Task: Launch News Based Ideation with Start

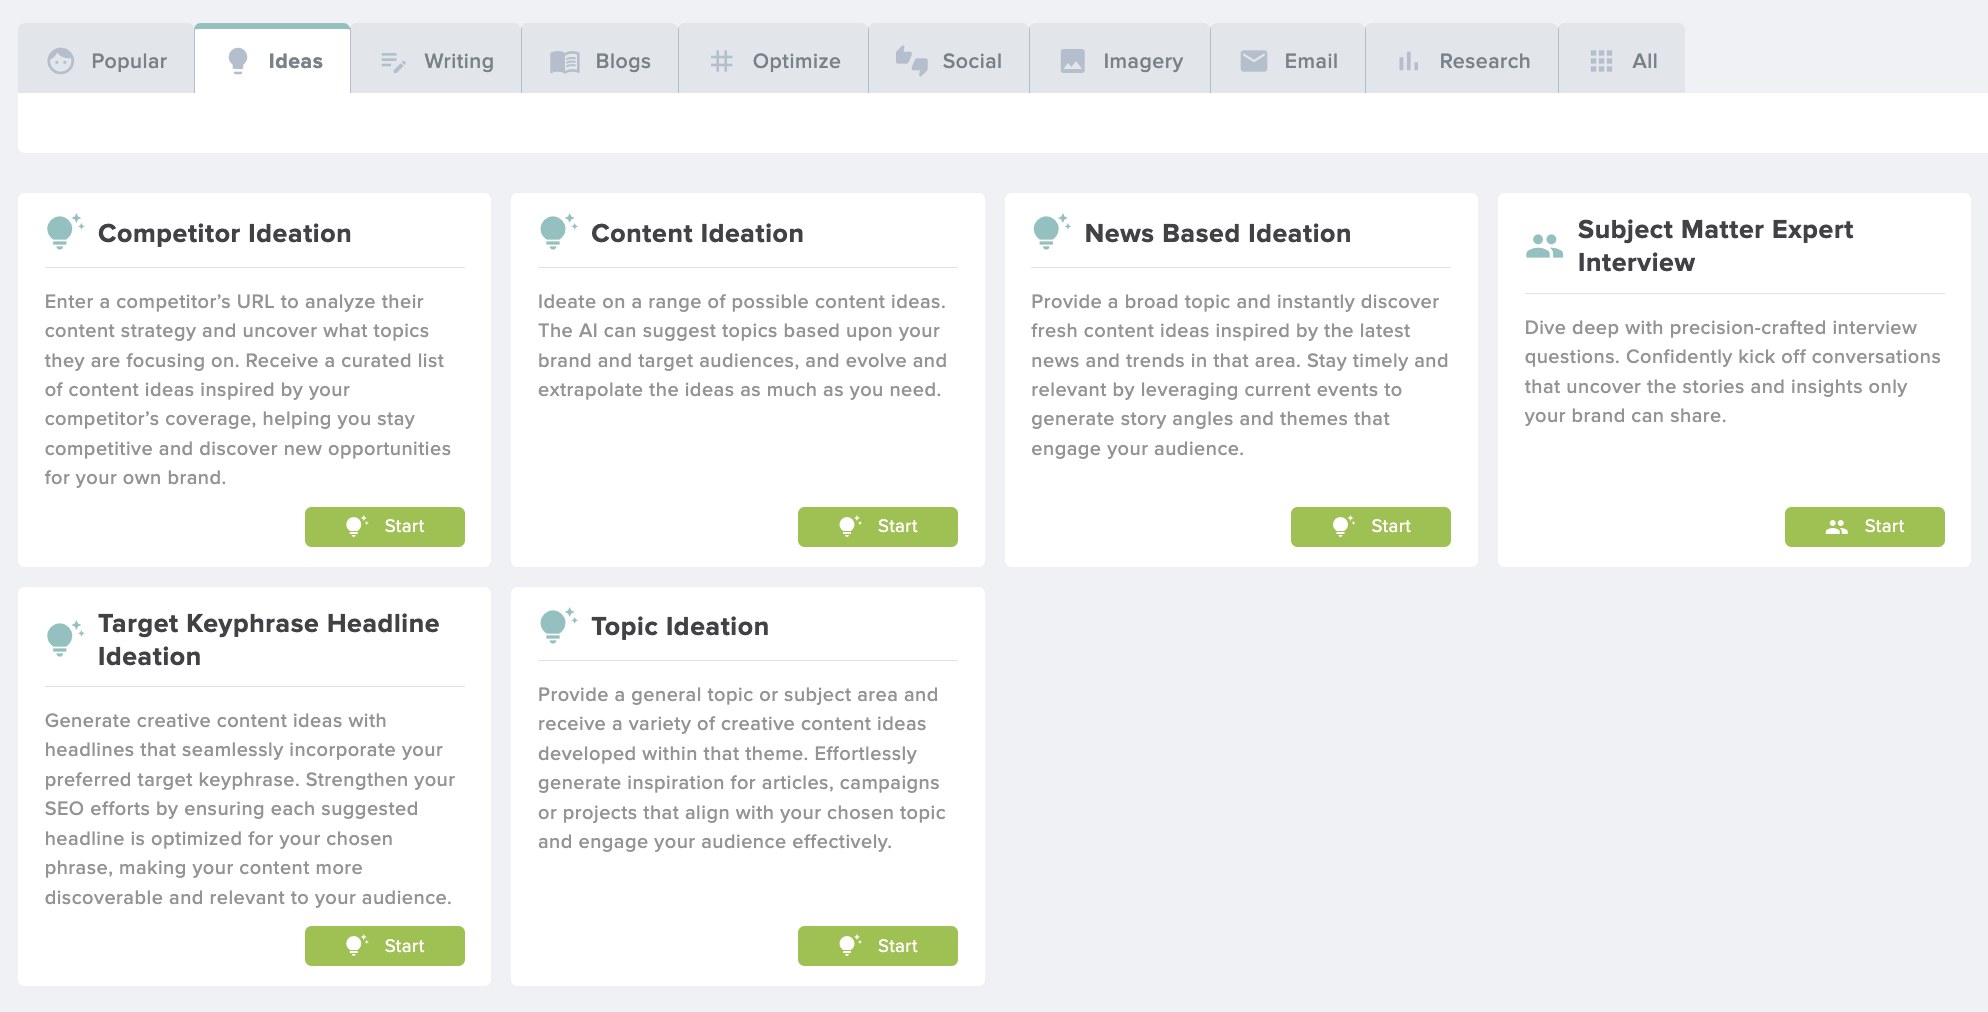Action: 1371,527
